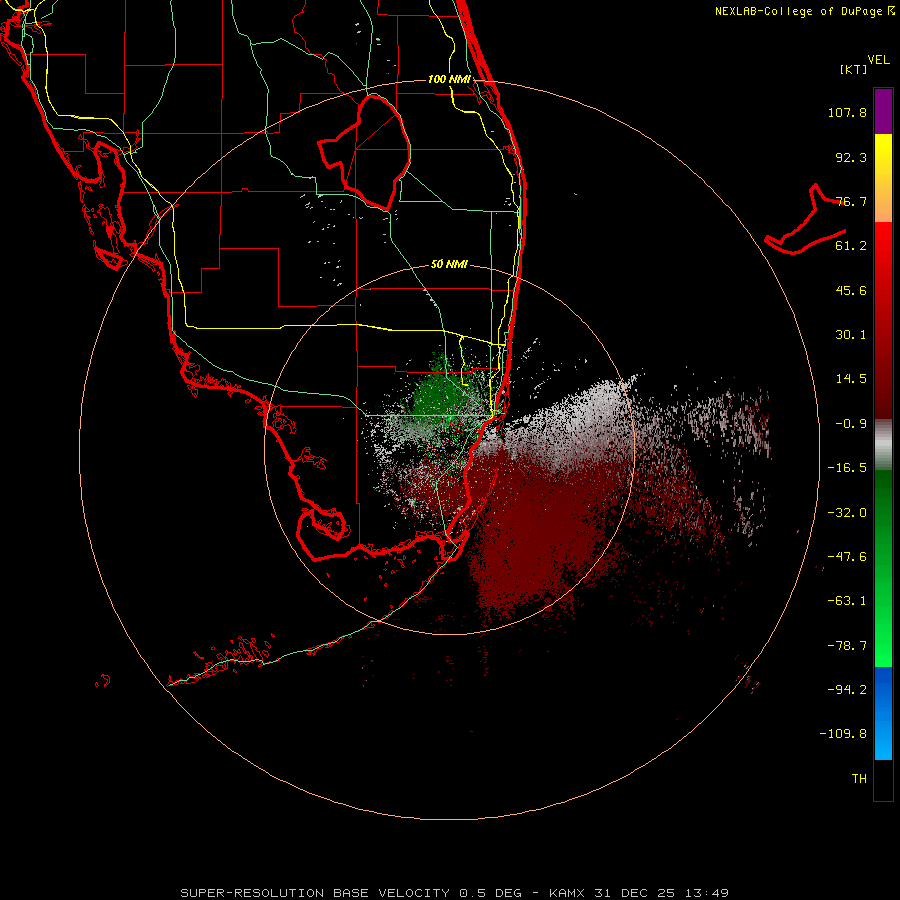Screen dimensions: 900x900
Task: Click the blue segment of velocity color bar
Action: point(883,713)
